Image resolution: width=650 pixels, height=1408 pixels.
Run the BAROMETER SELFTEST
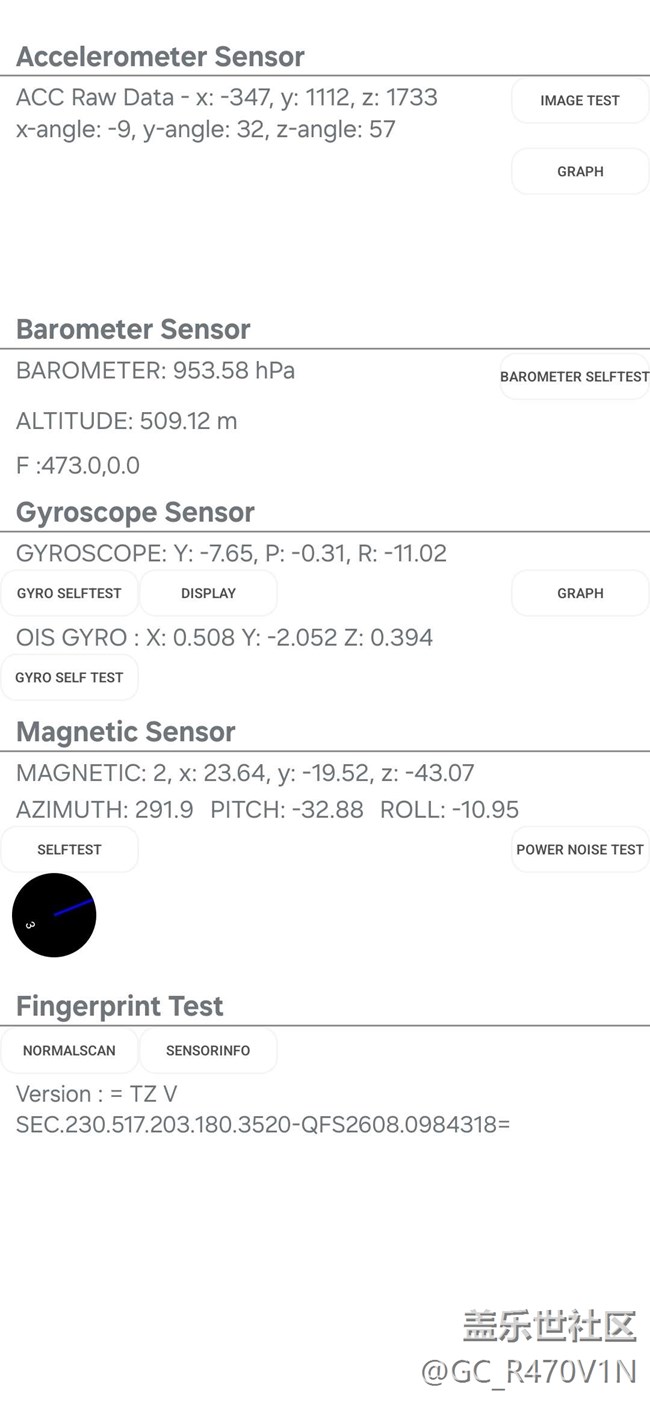[574, 377]
